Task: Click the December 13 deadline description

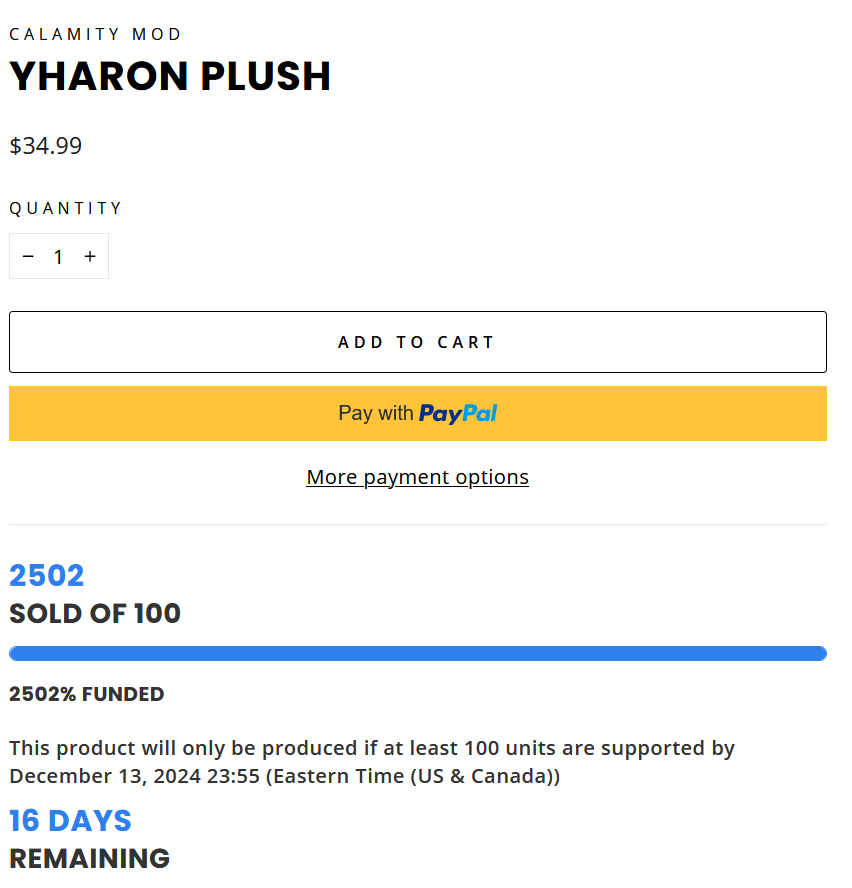Action: (x=372, y=762)
